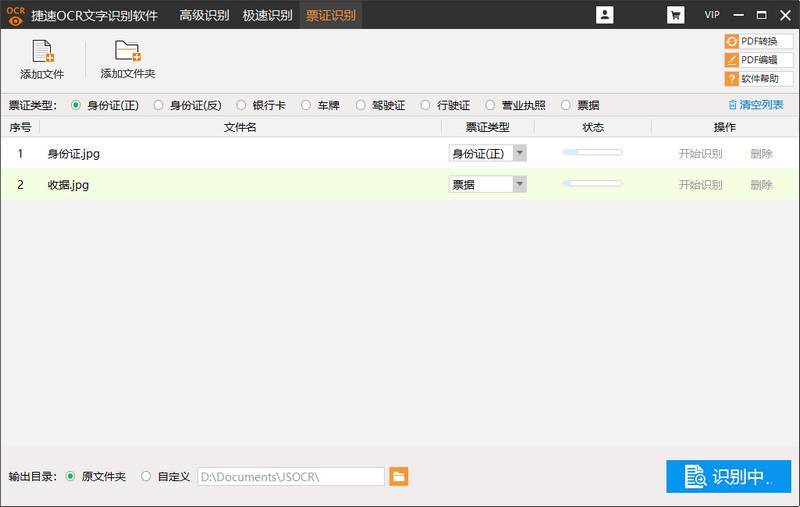This screenshot has width=800, height=507.
Task: Open the user account profile icon
Action: click(605, 15)
